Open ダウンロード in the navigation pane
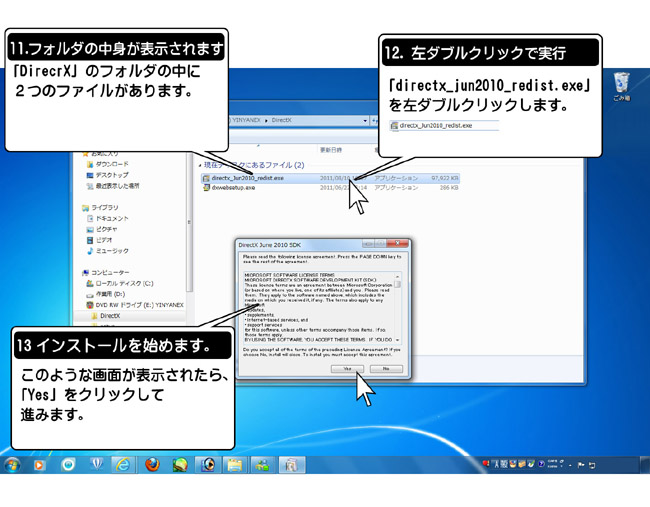The height and width of the screenshot is (507, 650). click(x=112, y=164)
